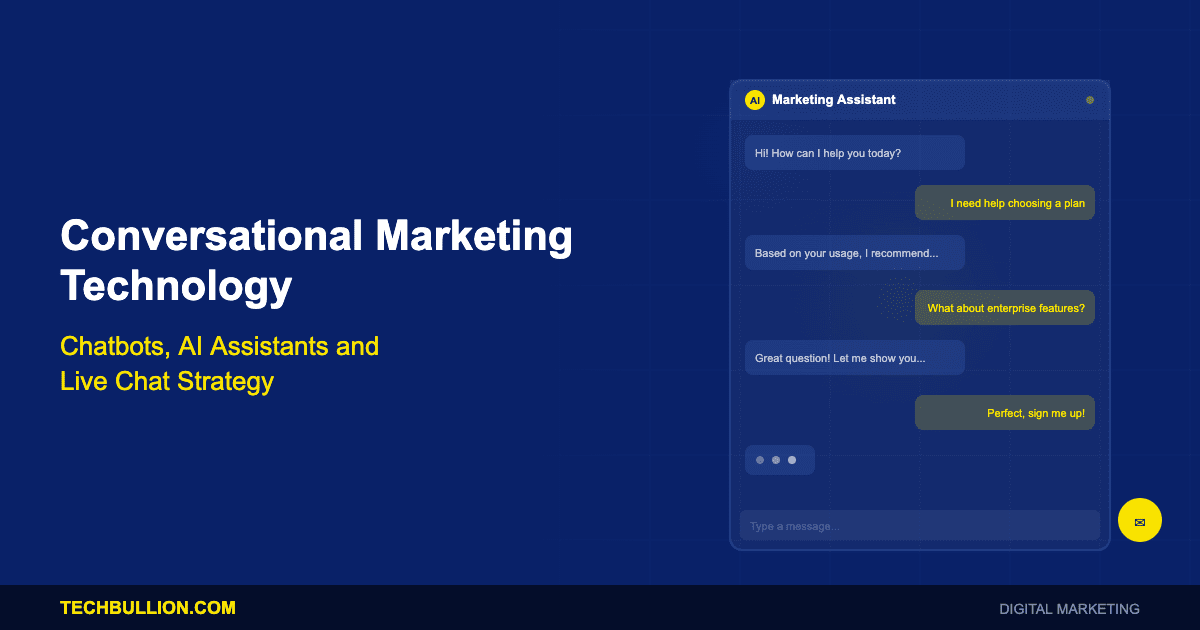Open the TECHBULLION.COM link
Viewport: 1200px width, 630px height.
click(148, 608)
